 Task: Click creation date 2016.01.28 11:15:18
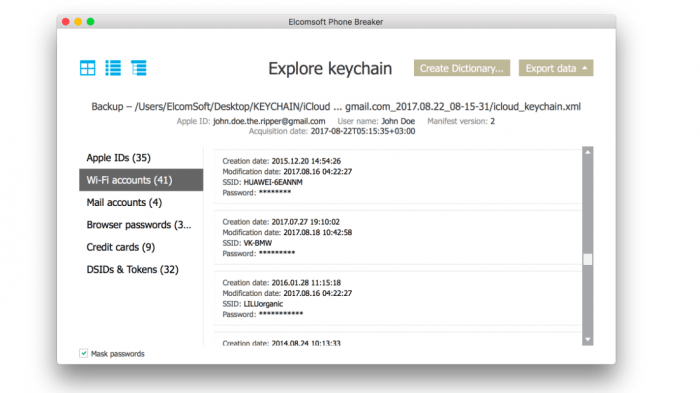coord(306,282)
